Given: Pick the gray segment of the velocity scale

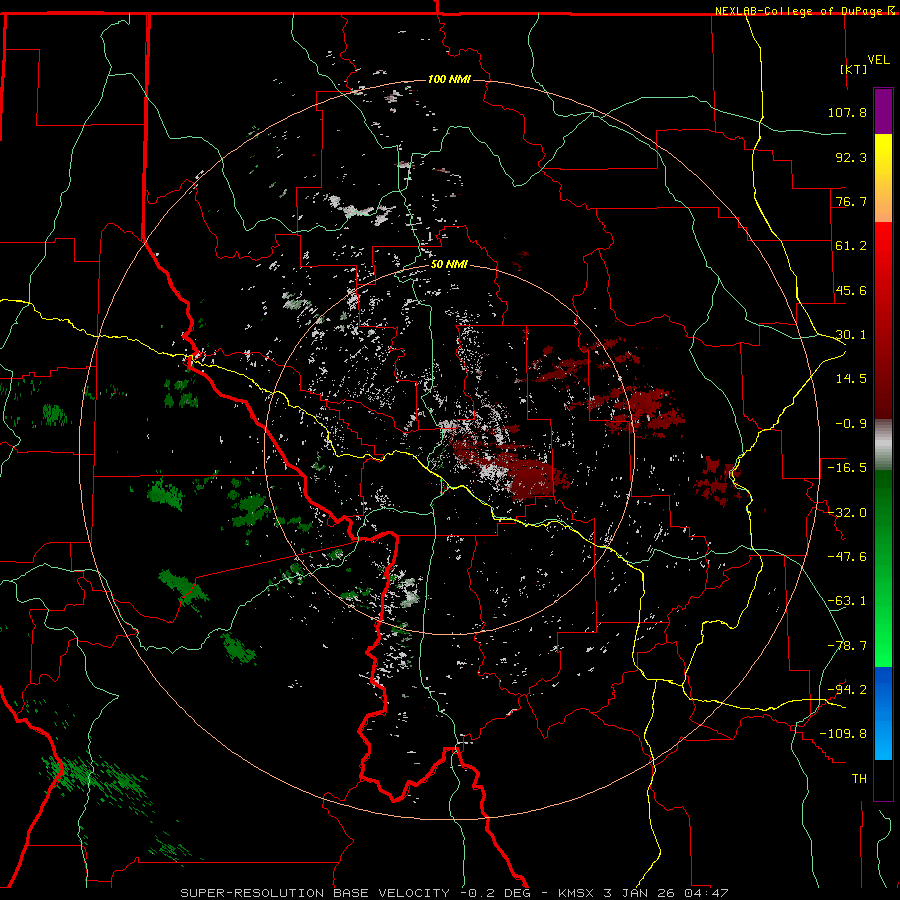Looking at the screenshot, I should [x=883, y=445].
